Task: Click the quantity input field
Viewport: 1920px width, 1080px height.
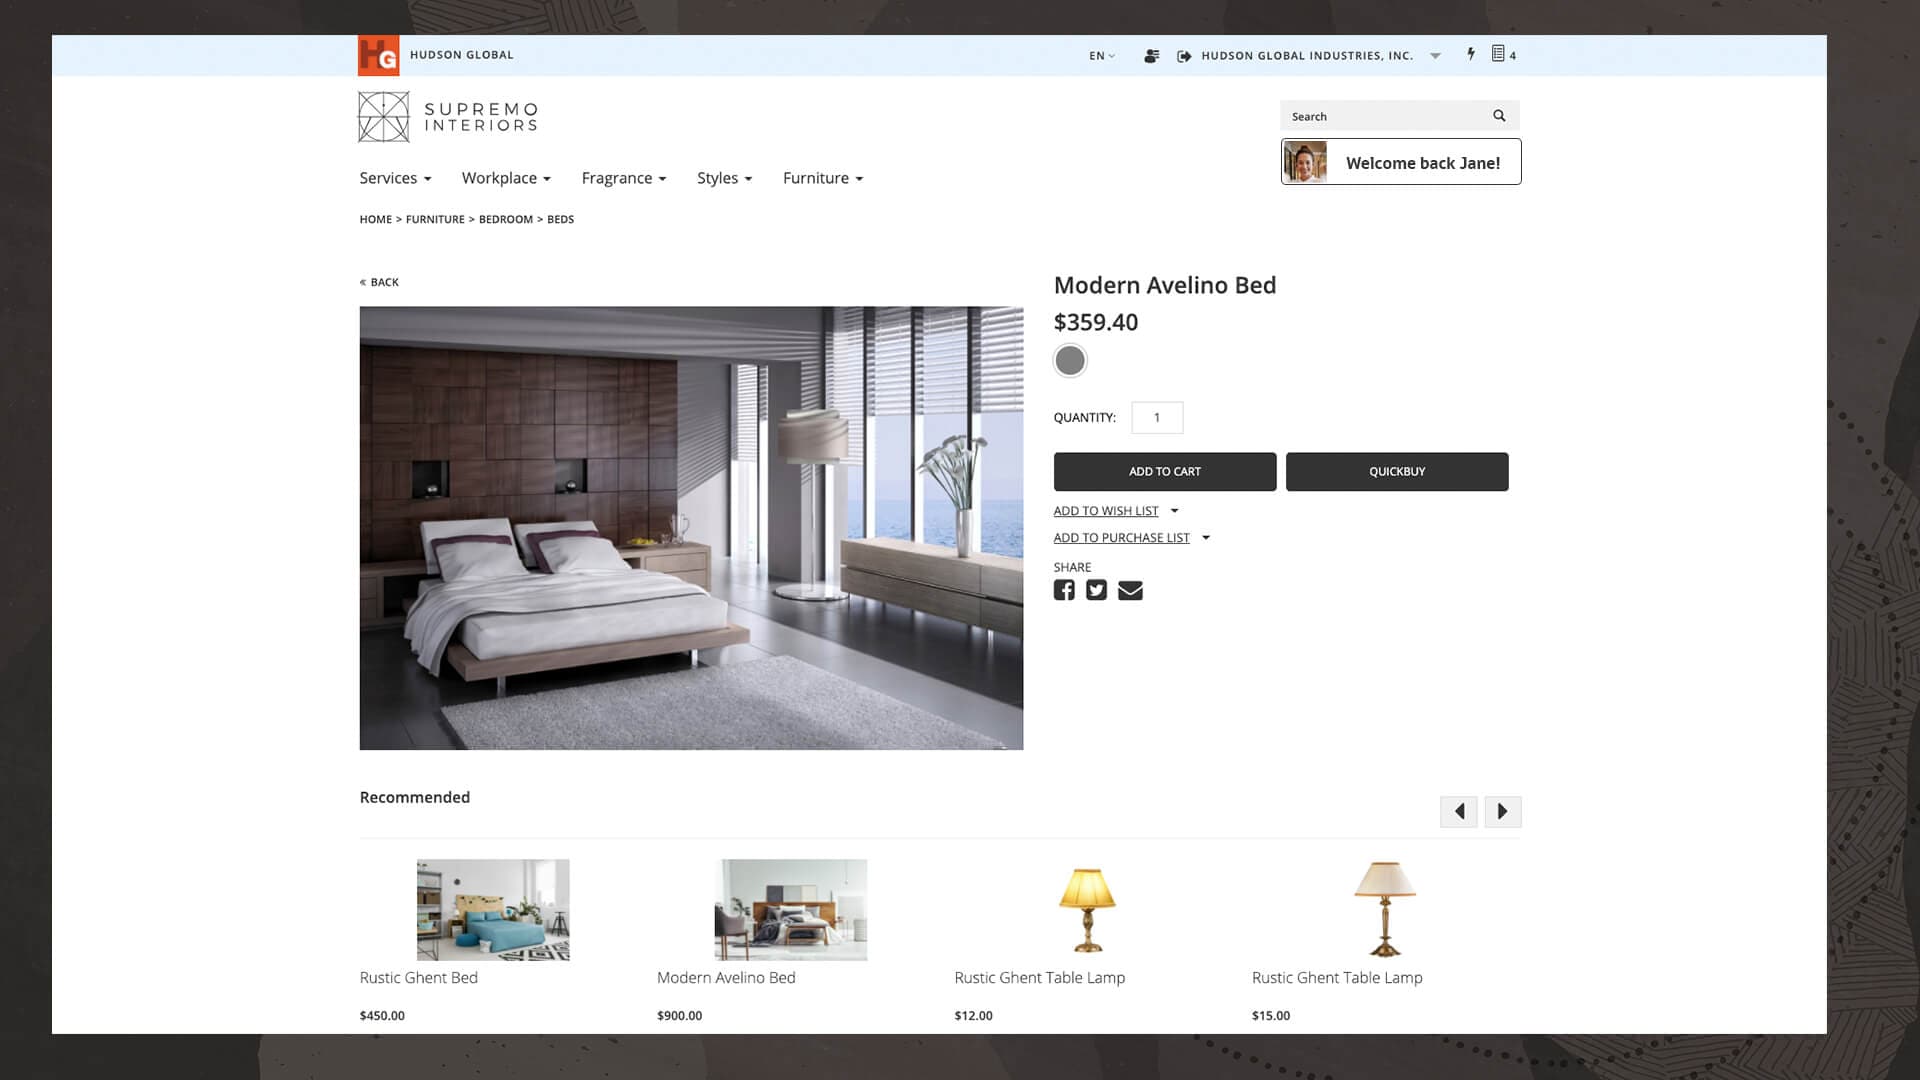Action: click(x=1157, y=417)
